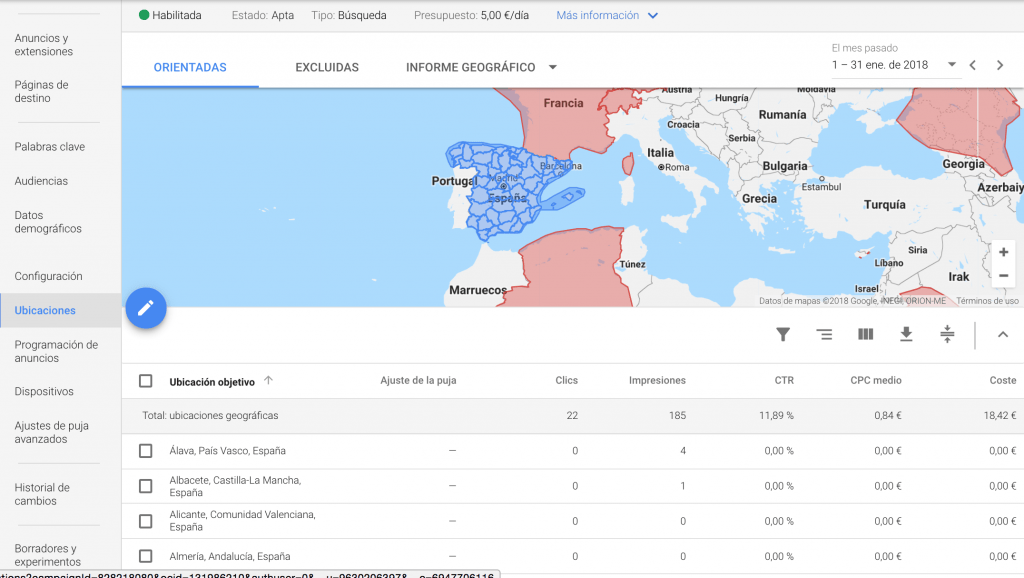Expand the Más información dropdown
1024x578 pixels.
(x=607, y=15)
